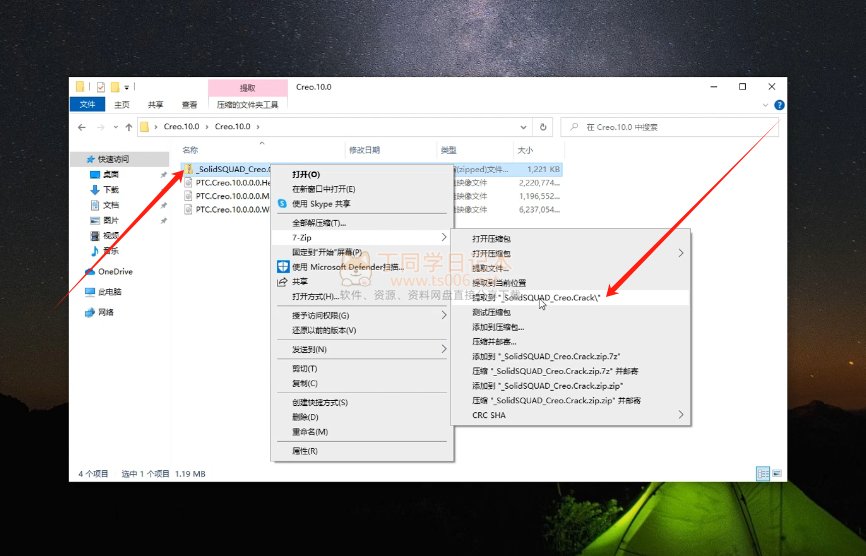
Task: Open the 查看 ribbon tab
Action: (x=189, y=104)
